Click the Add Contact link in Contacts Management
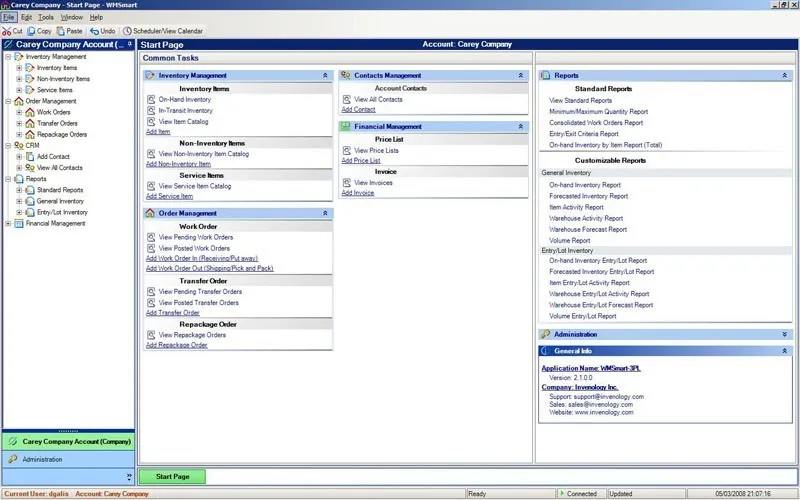 tap(358, 110)
